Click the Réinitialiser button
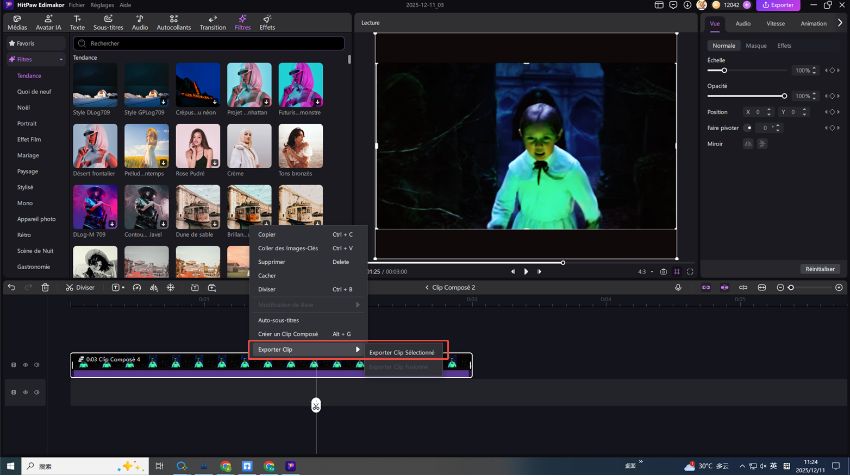The height and width of the screenshot is (476, 850). coord(819,269)
